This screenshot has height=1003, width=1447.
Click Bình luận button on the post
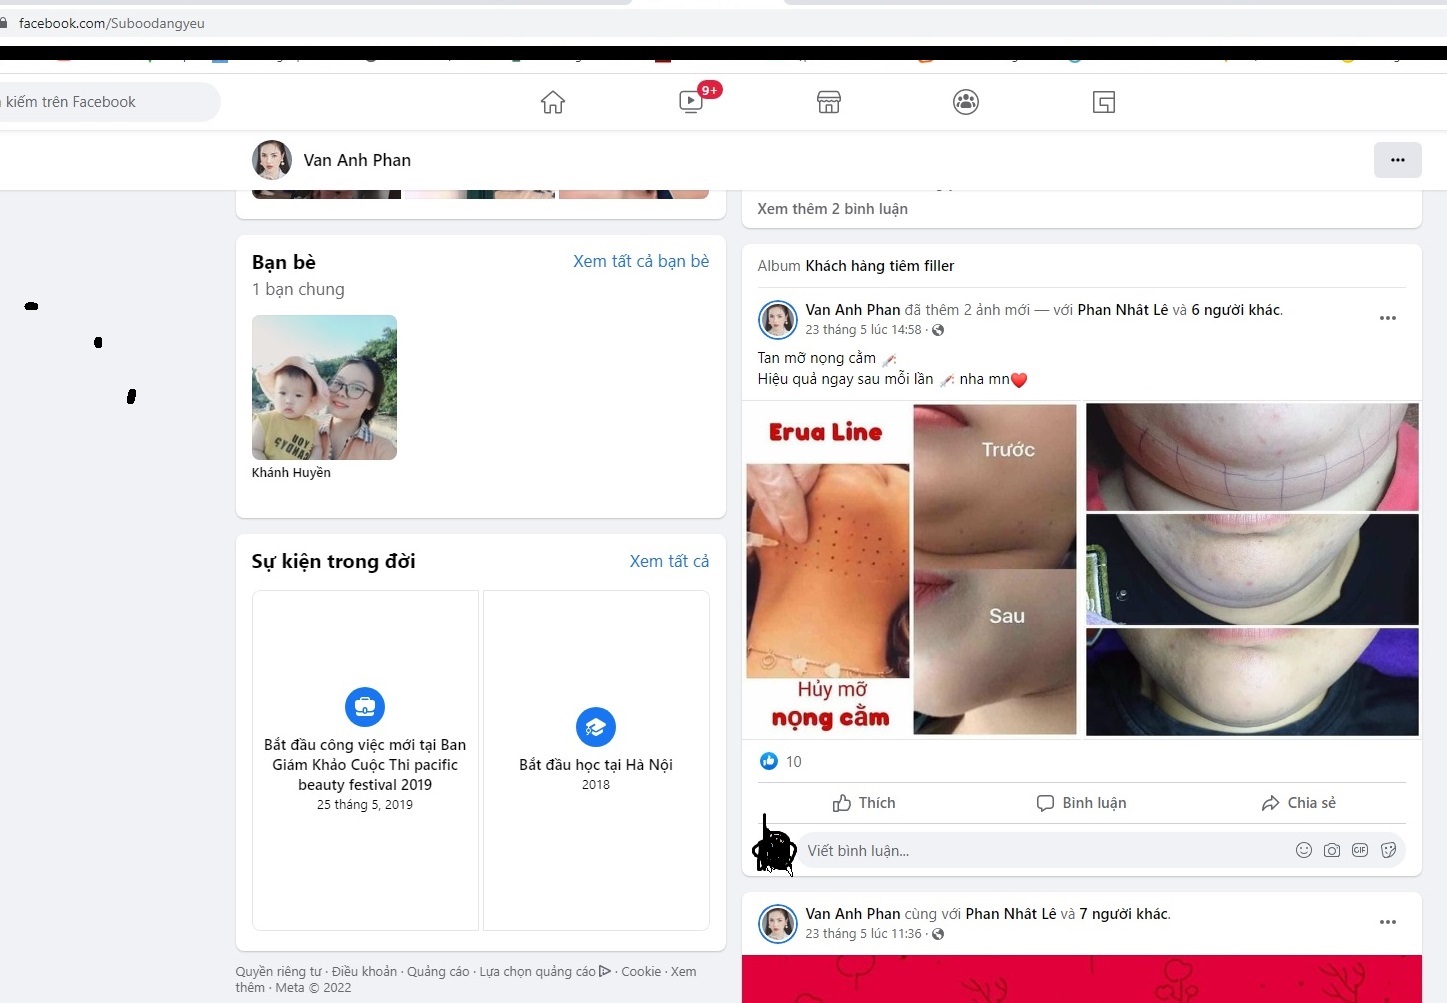click(x=1082, y=803)
